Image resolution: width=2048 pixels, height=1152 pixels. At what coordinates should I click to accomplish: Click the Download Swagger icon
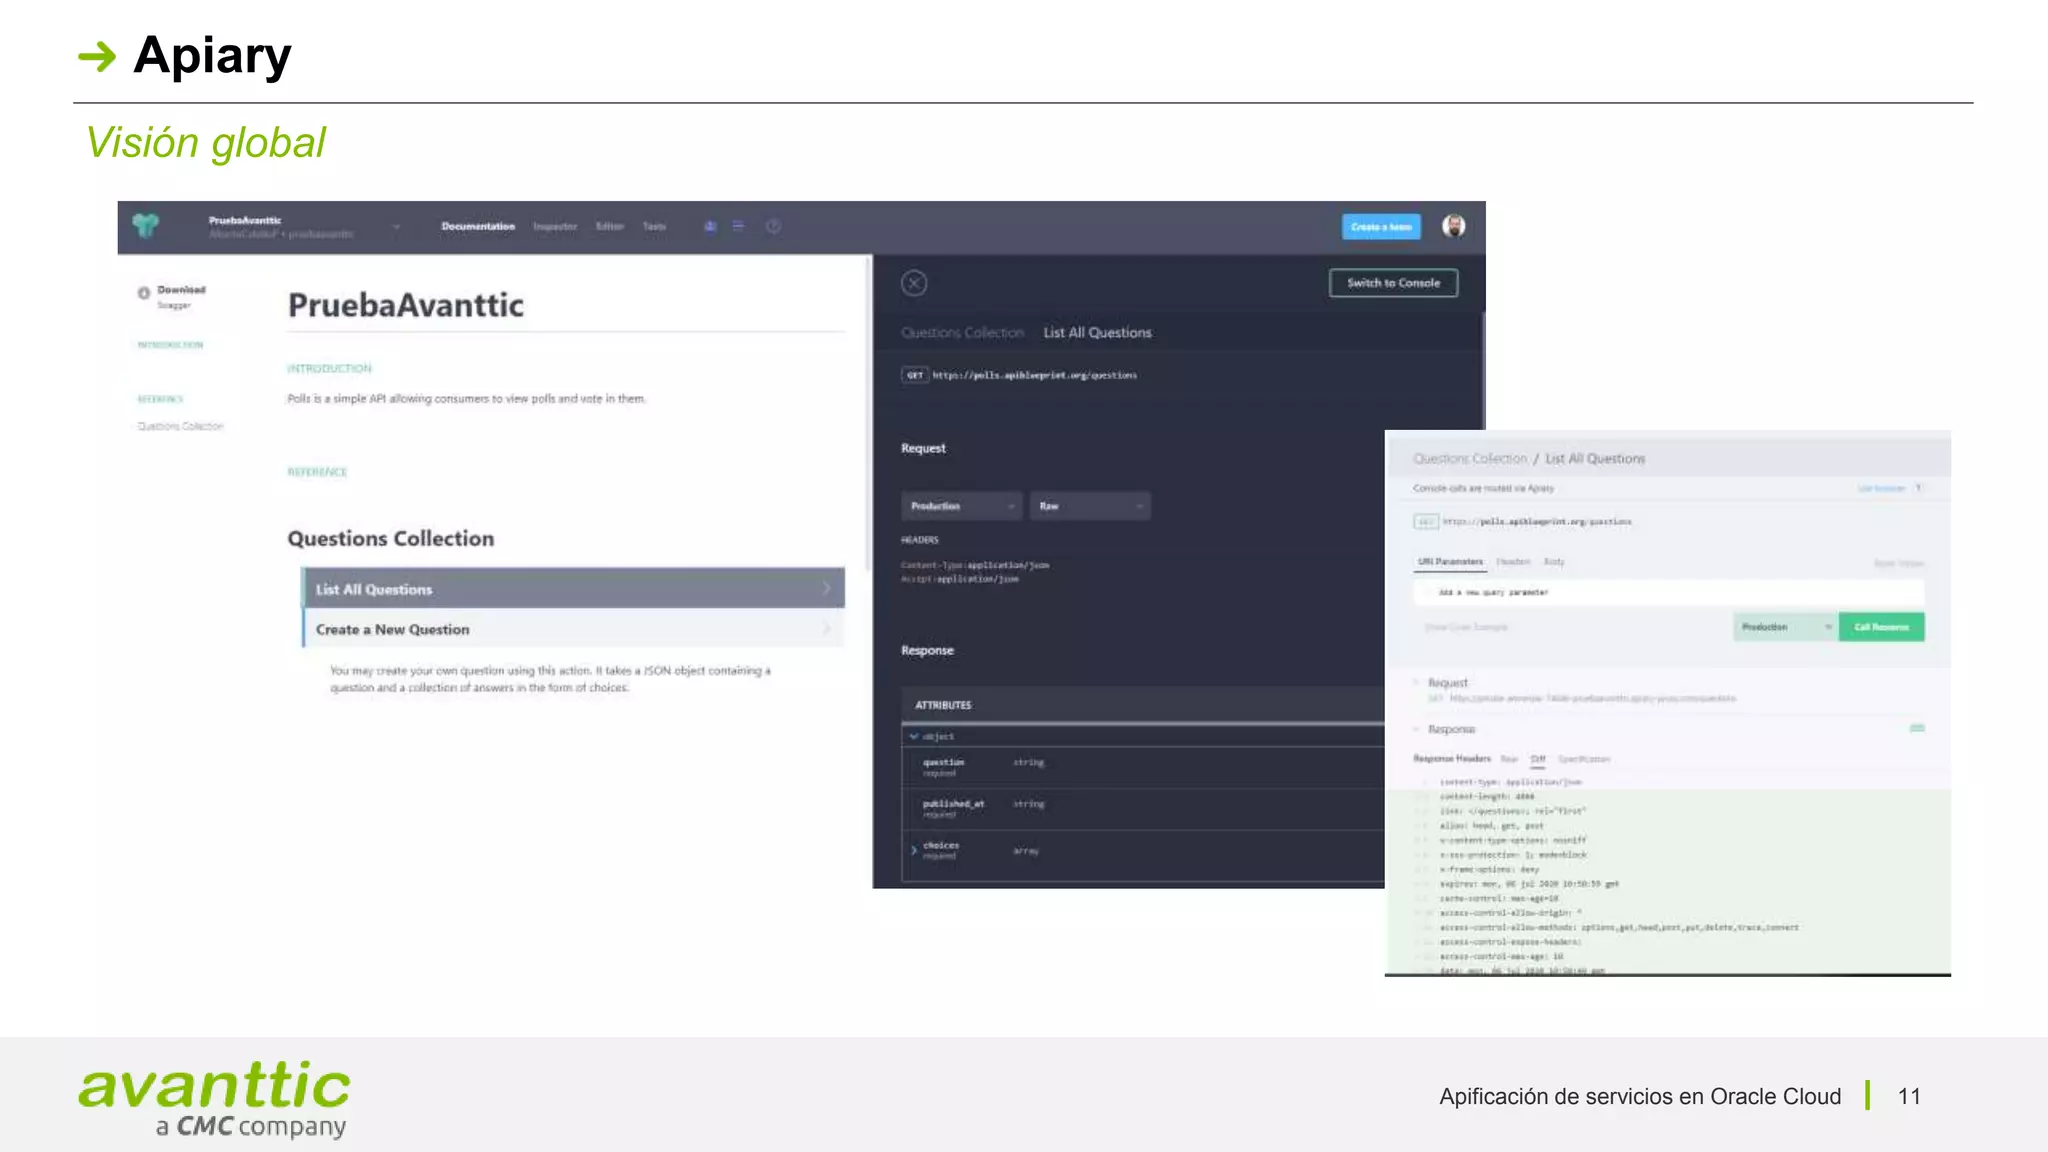click(144, 293)
